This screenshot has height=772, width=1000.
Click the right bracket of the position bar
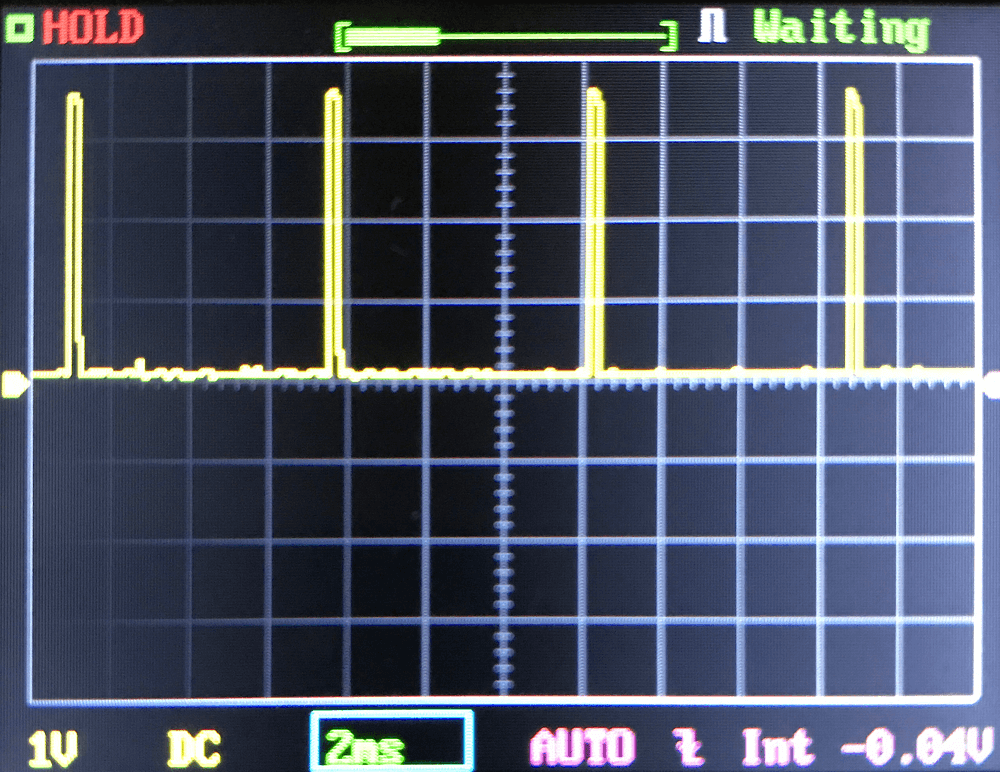pyautogui.click(x=673, y=37)
